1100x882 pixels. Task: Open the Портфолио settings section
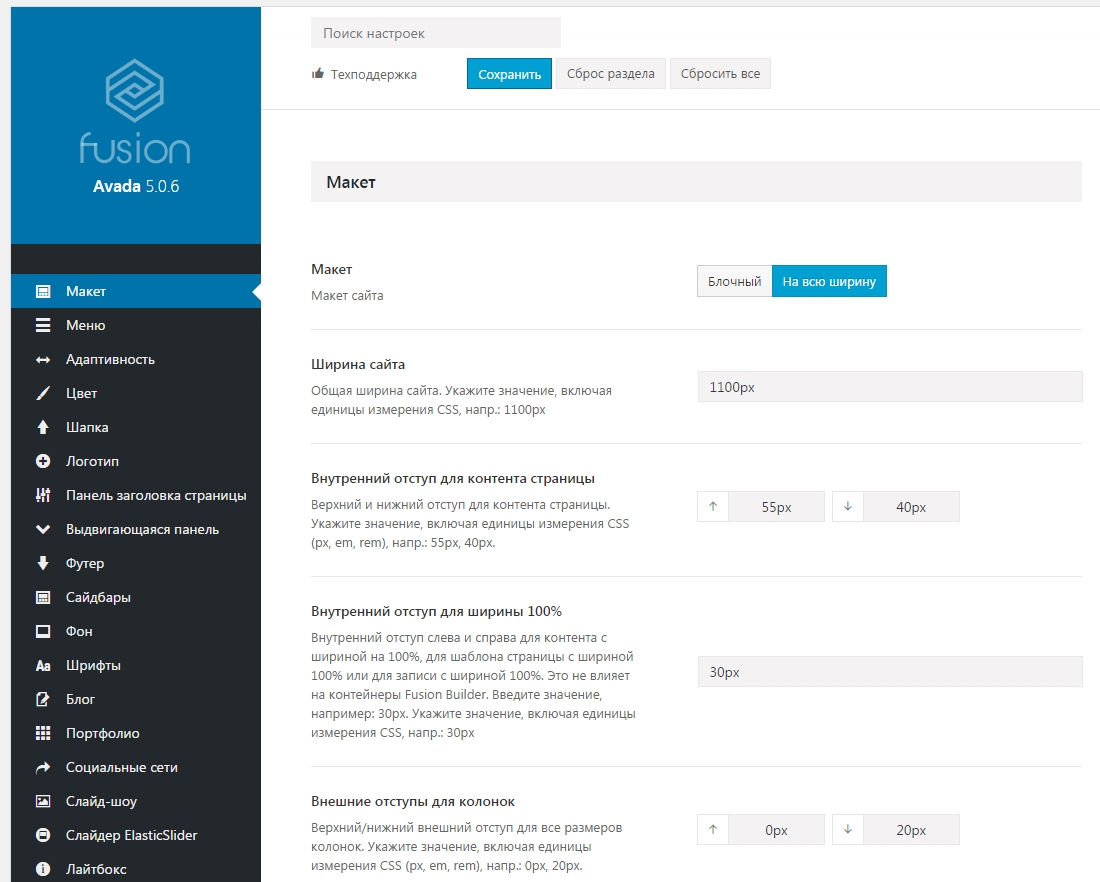(x=136, y=733)
